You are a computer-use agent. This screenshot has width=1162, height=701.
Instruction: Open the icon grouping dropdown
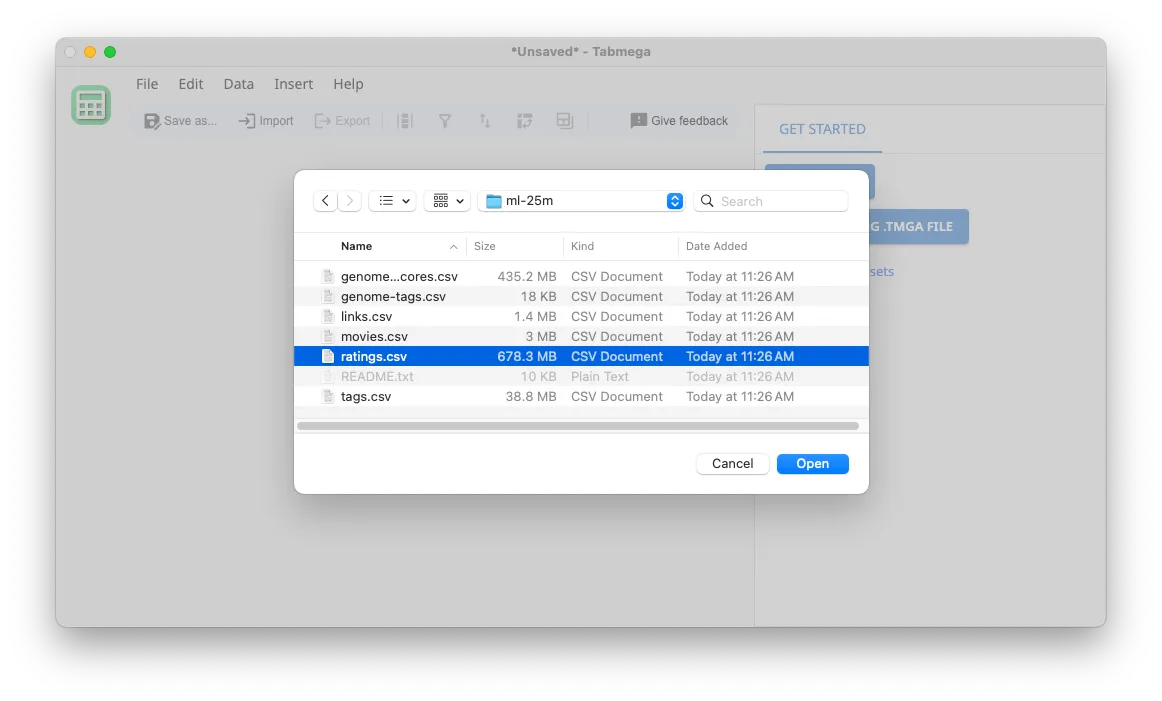tap(447, 200)
